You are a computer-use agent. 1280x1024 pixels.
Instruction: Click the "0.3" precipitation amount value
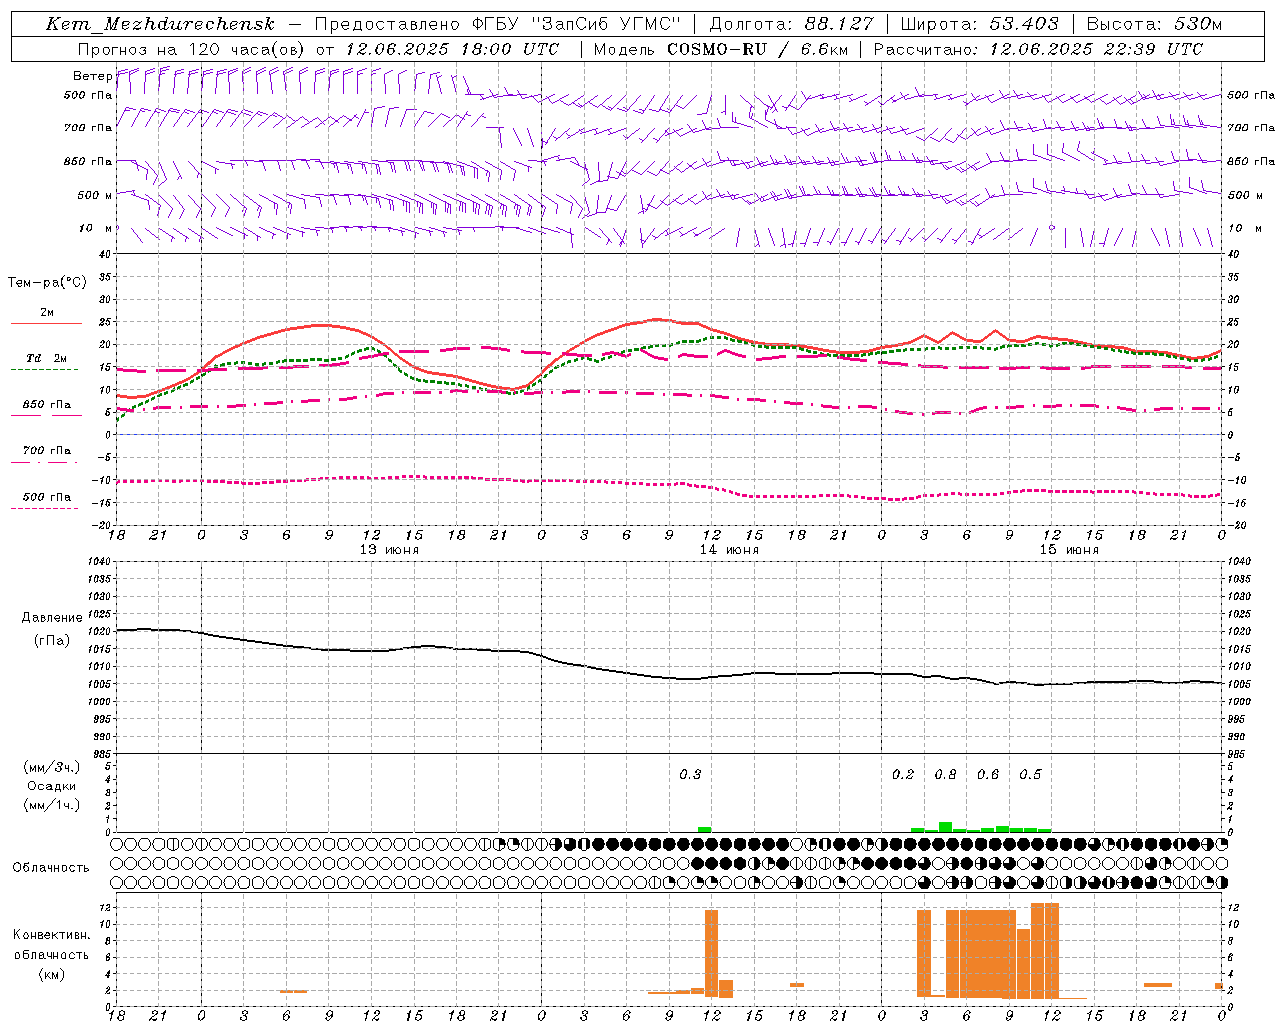tap(690, 774)
